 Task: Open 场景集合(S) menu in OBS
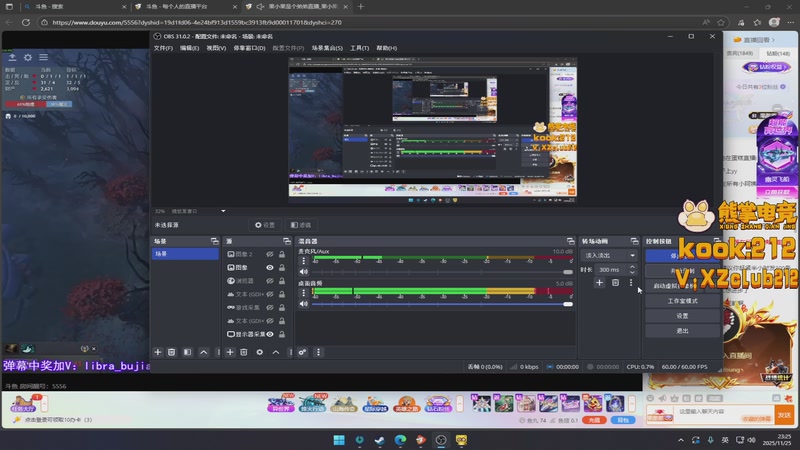coord(327,48)
